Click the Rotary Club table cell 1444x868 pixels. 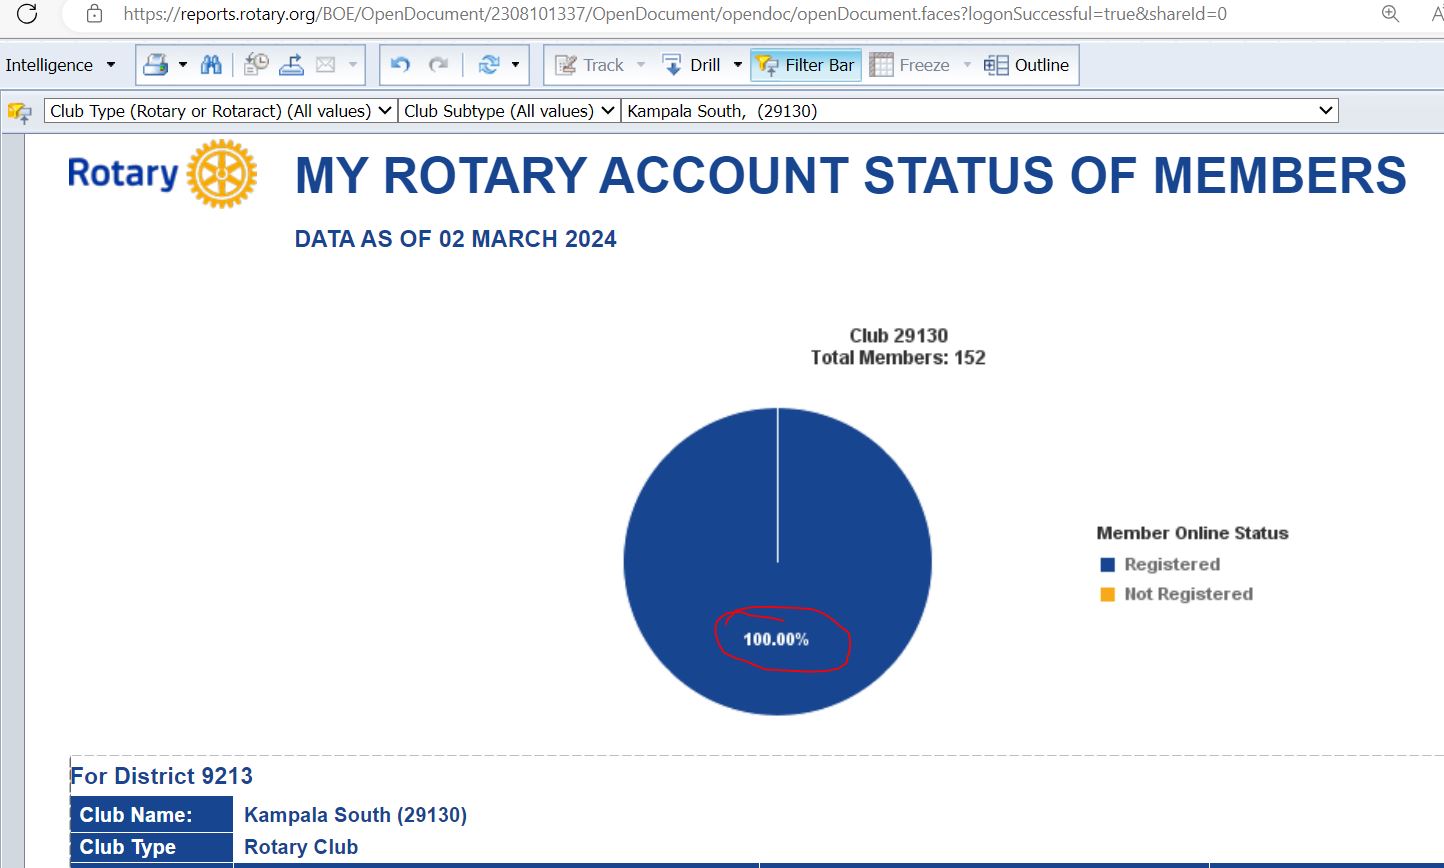pos(301,847)
